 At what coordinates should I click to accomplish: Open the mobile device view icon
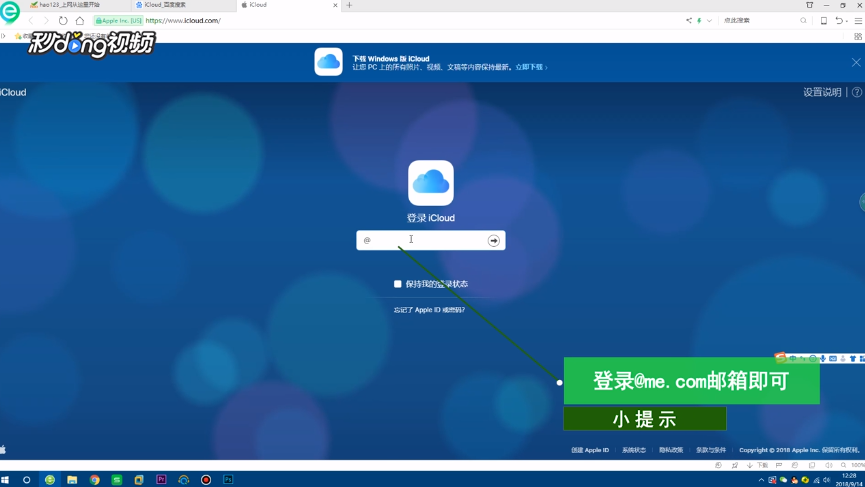(x=824, y=20)
